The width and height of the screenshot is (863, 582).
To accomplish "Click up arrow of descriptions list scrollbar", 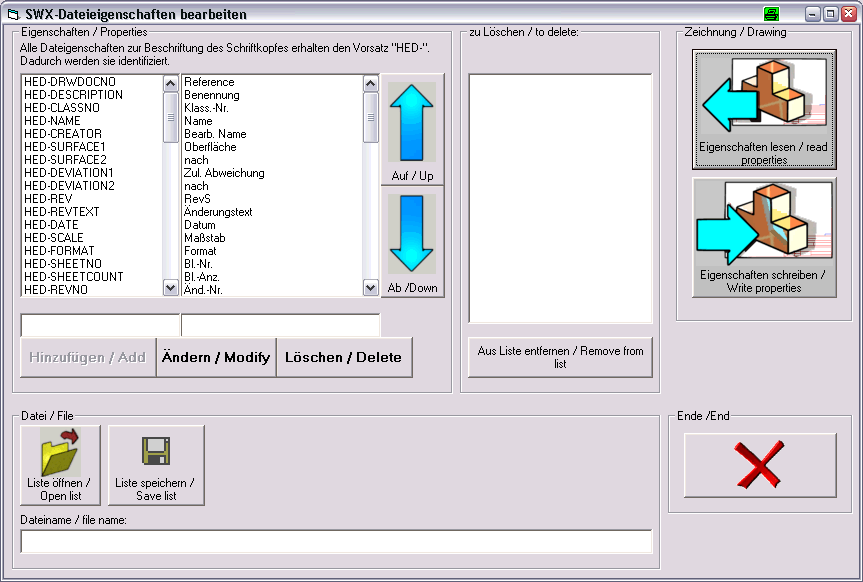I will click(371, 84).
